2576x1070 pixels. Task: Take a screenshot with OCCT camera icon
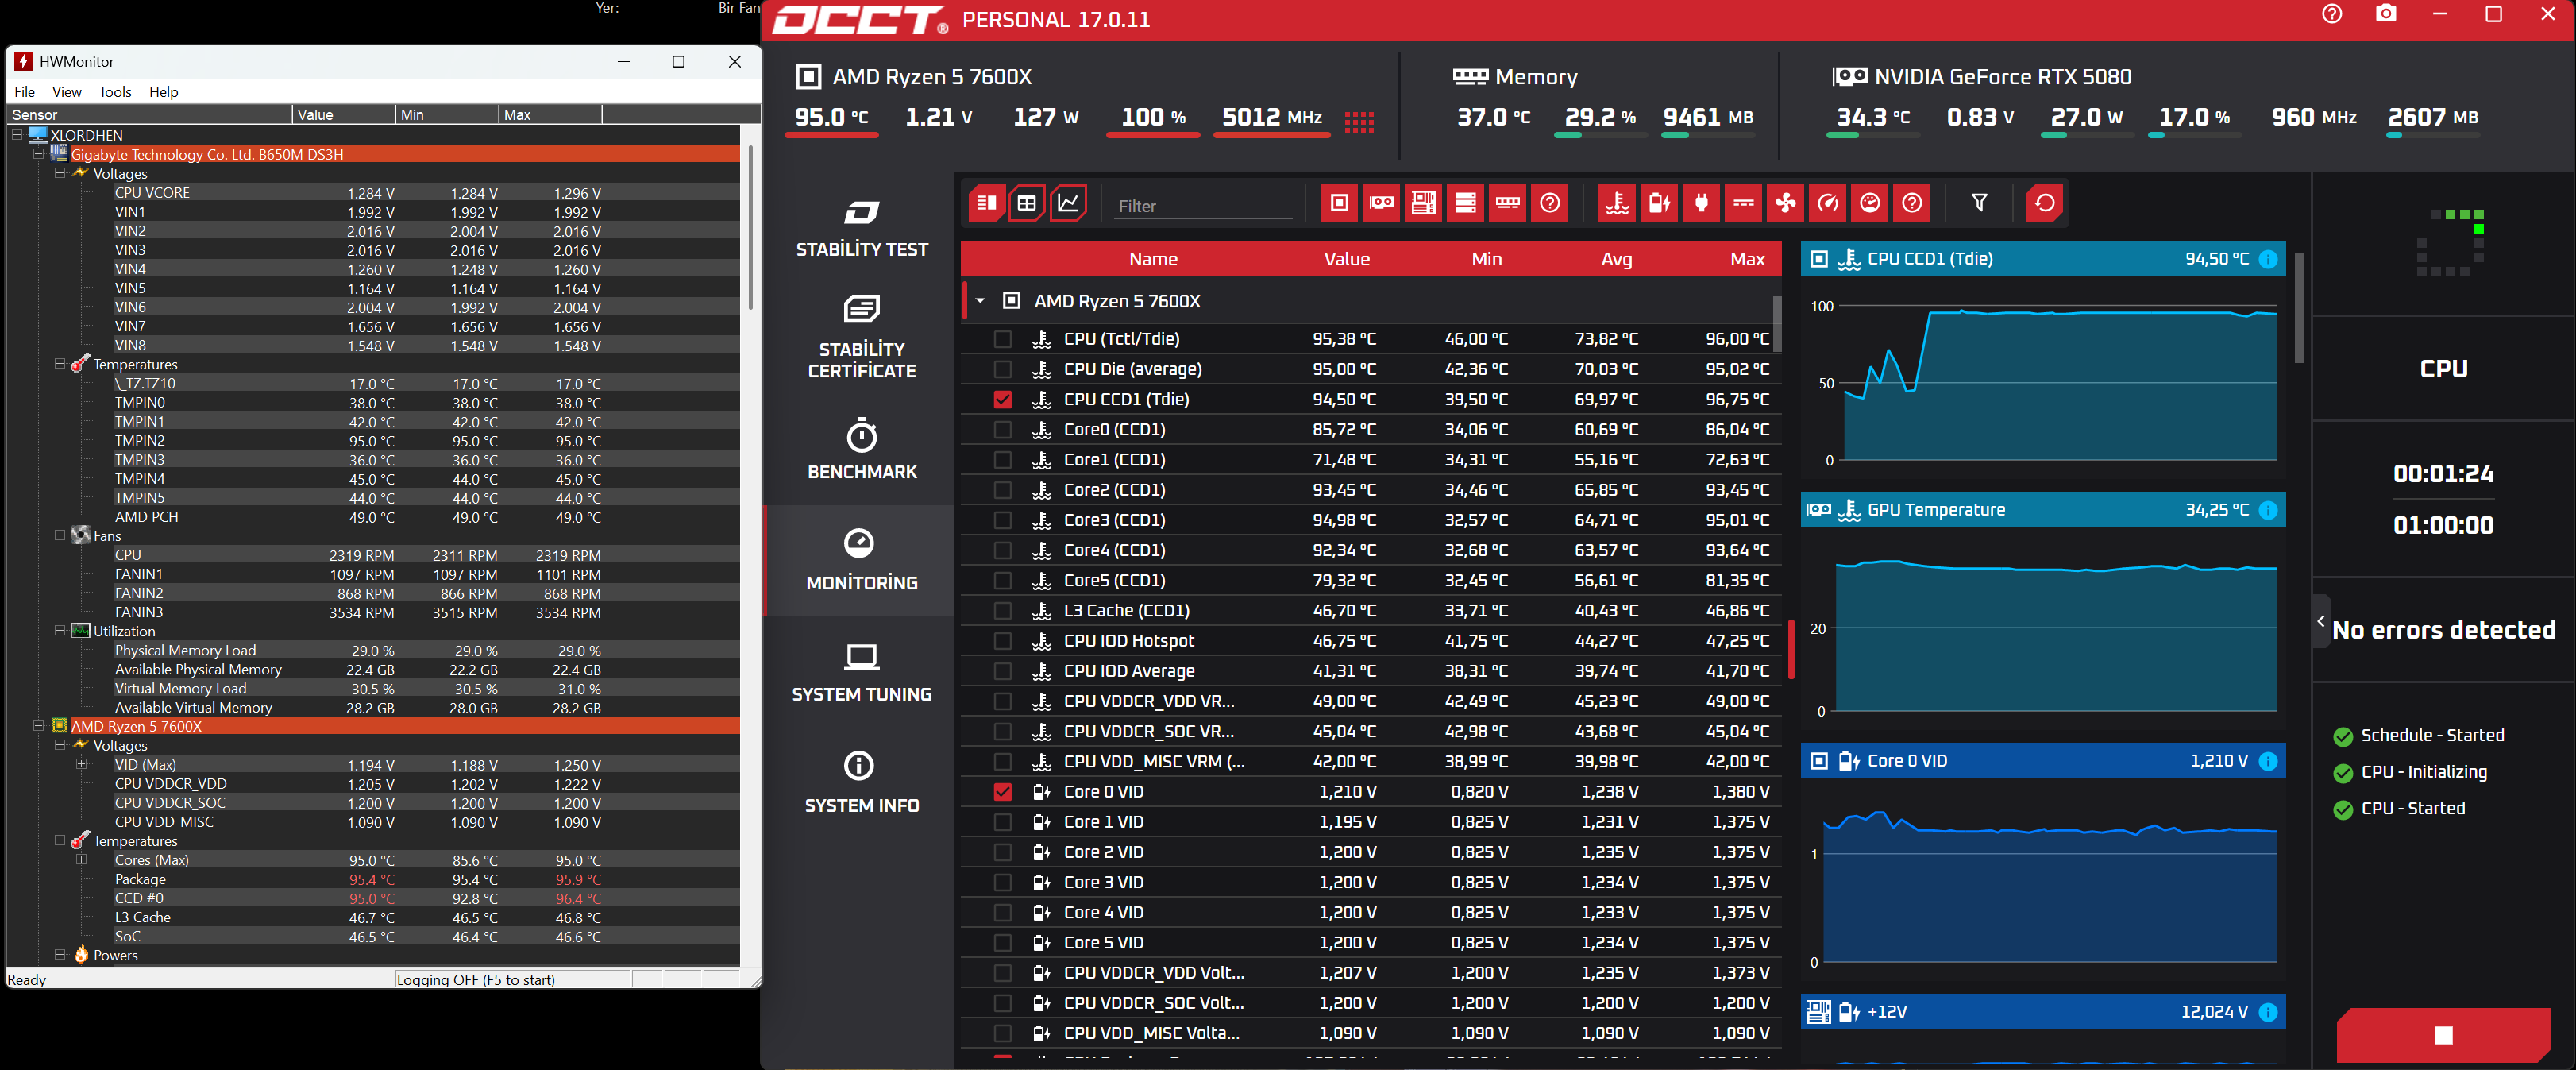pyautogui.click(x=2386, y=14)
